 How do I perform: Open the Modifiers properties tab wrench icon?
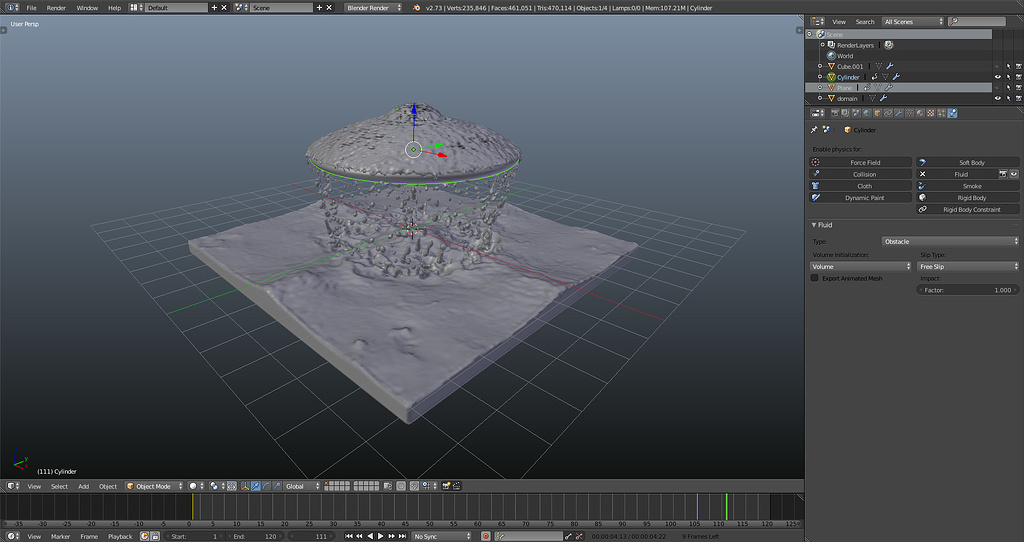(x=899, y=113)
